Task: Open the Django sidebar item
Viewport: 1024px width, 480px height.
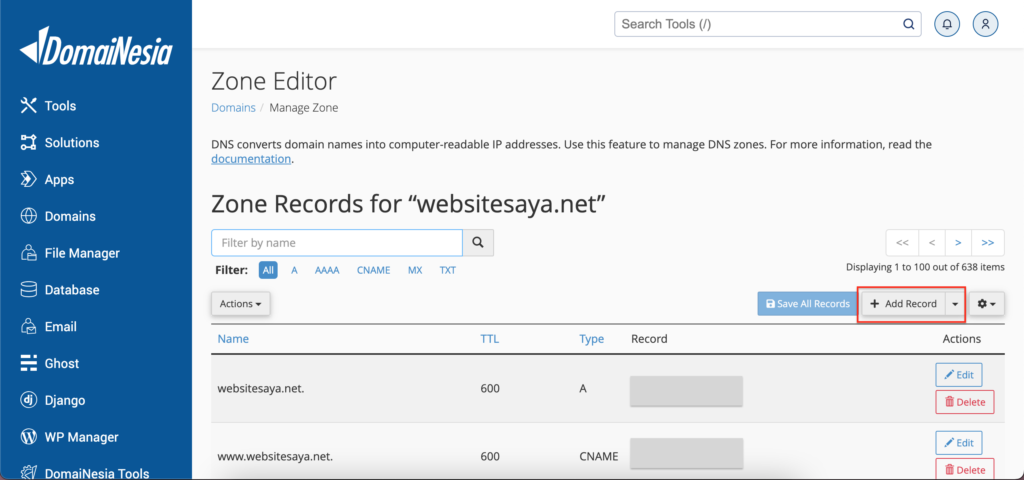Action: point(65,400)
